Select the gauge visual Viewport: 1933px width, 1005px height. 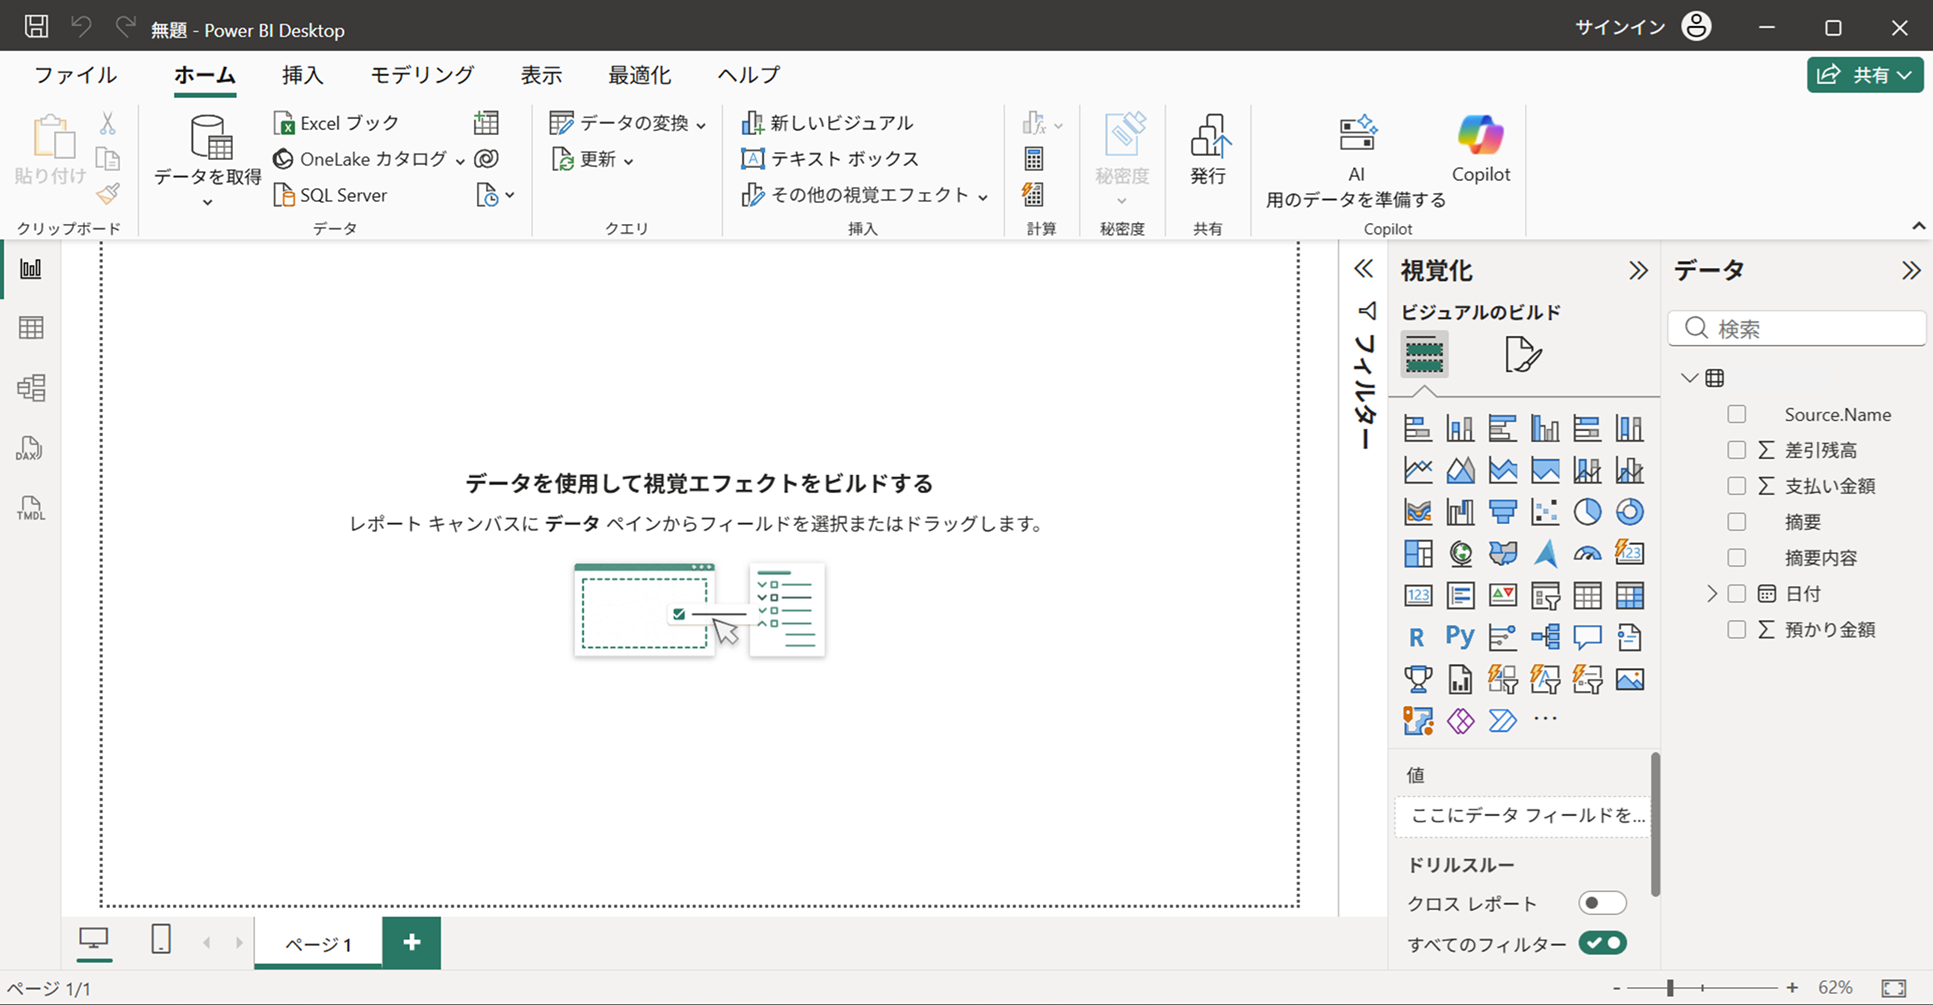(x=1587, y=553)
